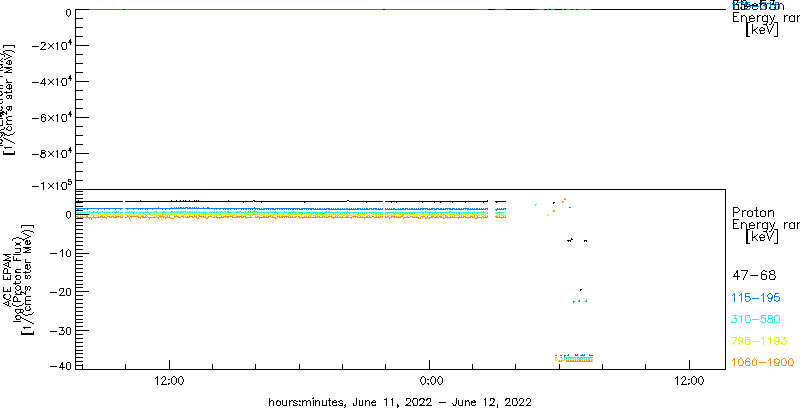This screenshot has width=800, height=410.
Task: Select the 795-1193 yellow legend label
Action: click(760, 341)
